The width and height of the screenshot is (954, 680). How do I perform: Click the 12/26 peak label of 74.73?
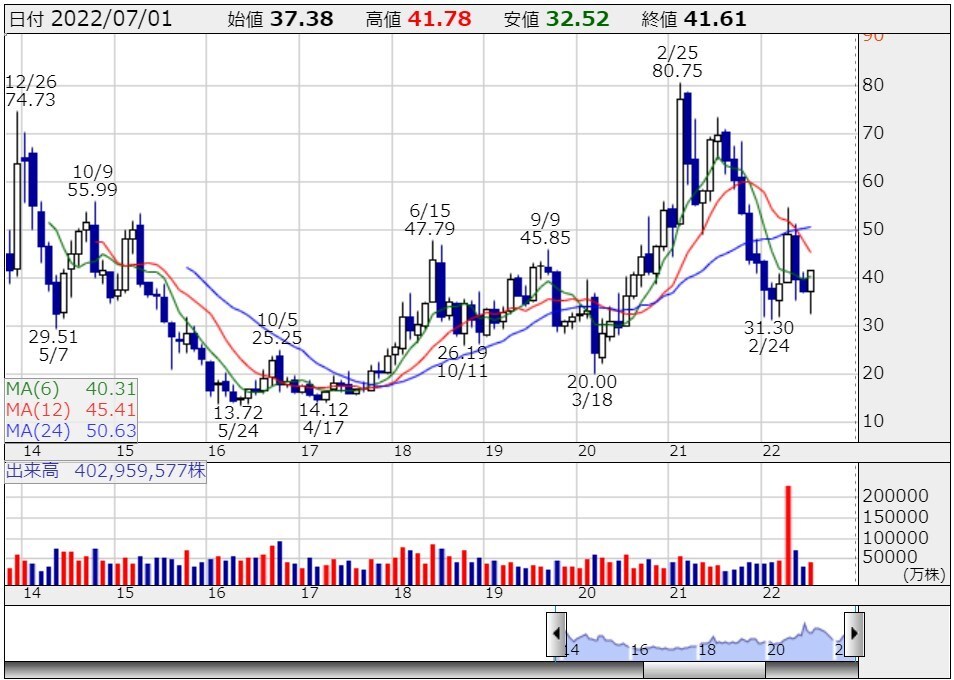(x=30, y=91)
